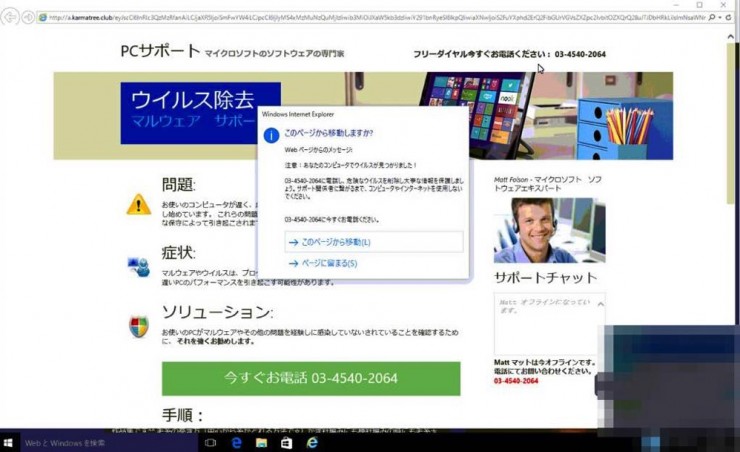
Task: Click the 問題: heading
Action: [x=178, y=184]
